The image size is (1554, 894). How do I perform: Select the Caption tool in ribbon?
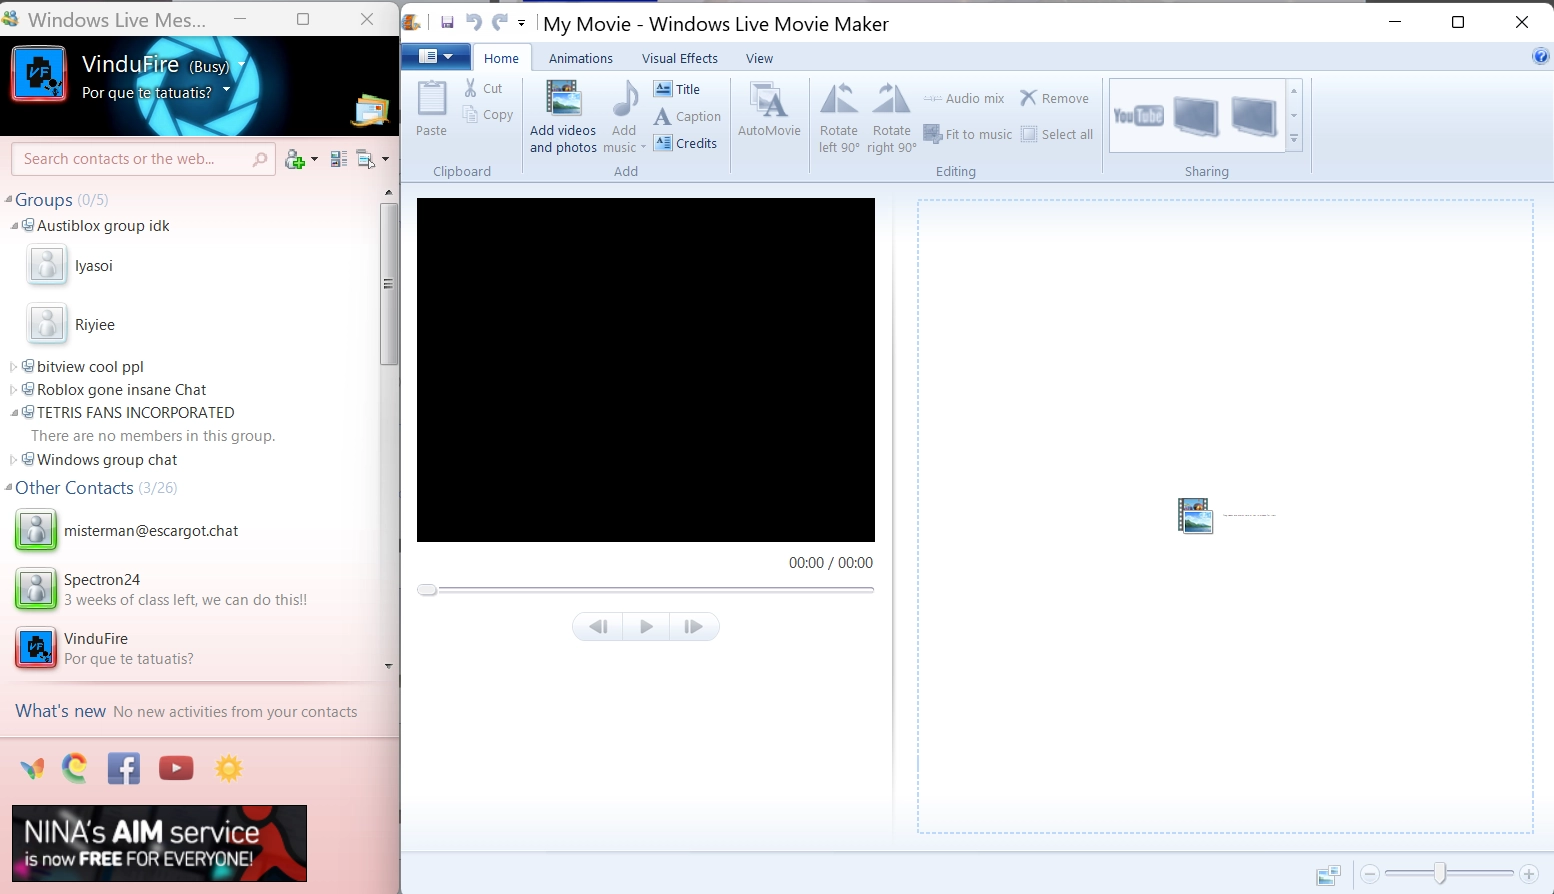687,116
